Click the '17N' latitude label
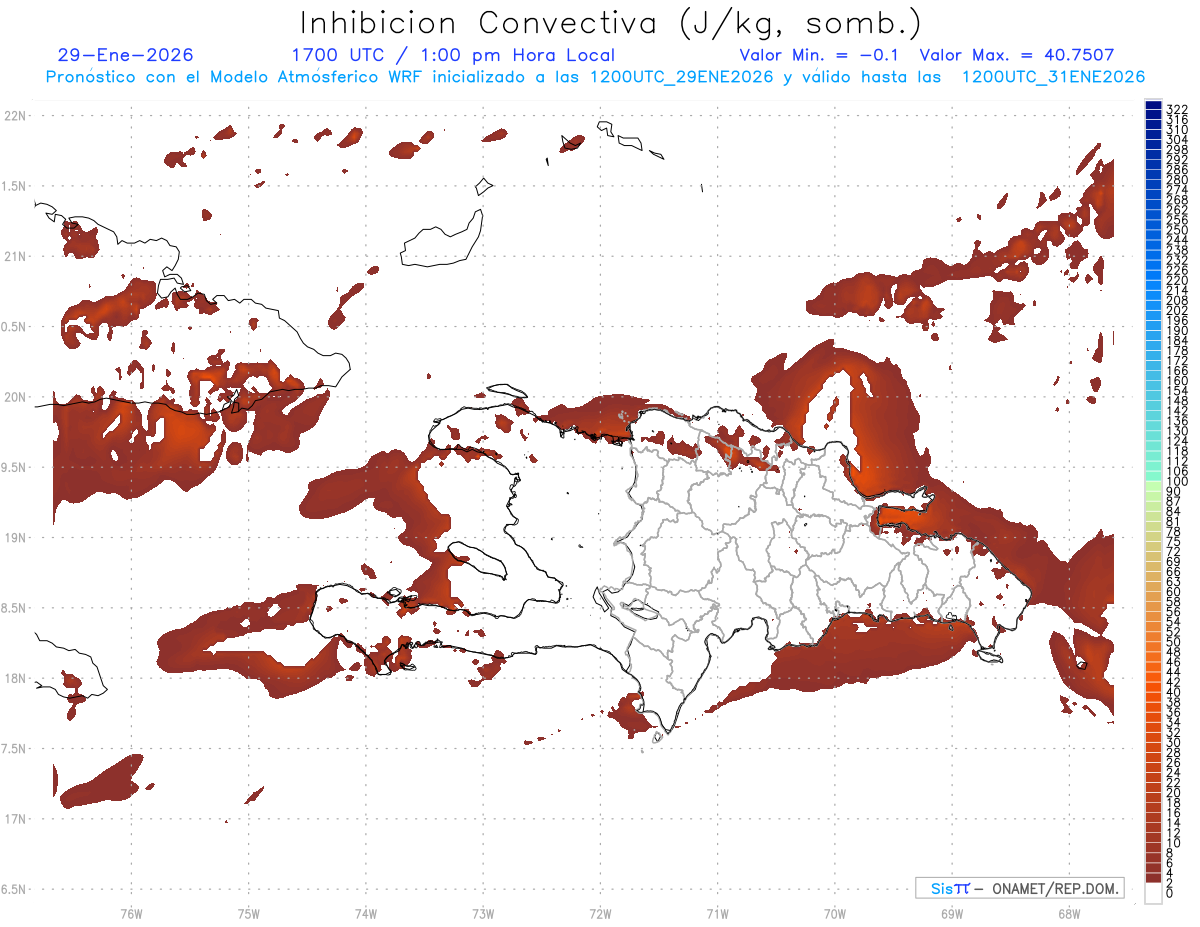 [15, 819]
